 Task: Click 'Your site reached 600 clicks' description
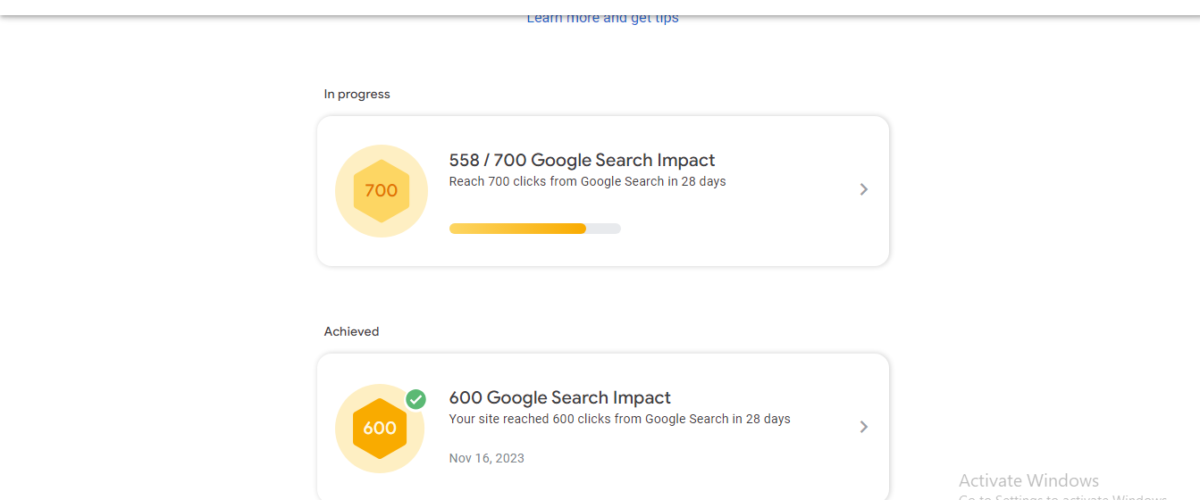(620, 419)
